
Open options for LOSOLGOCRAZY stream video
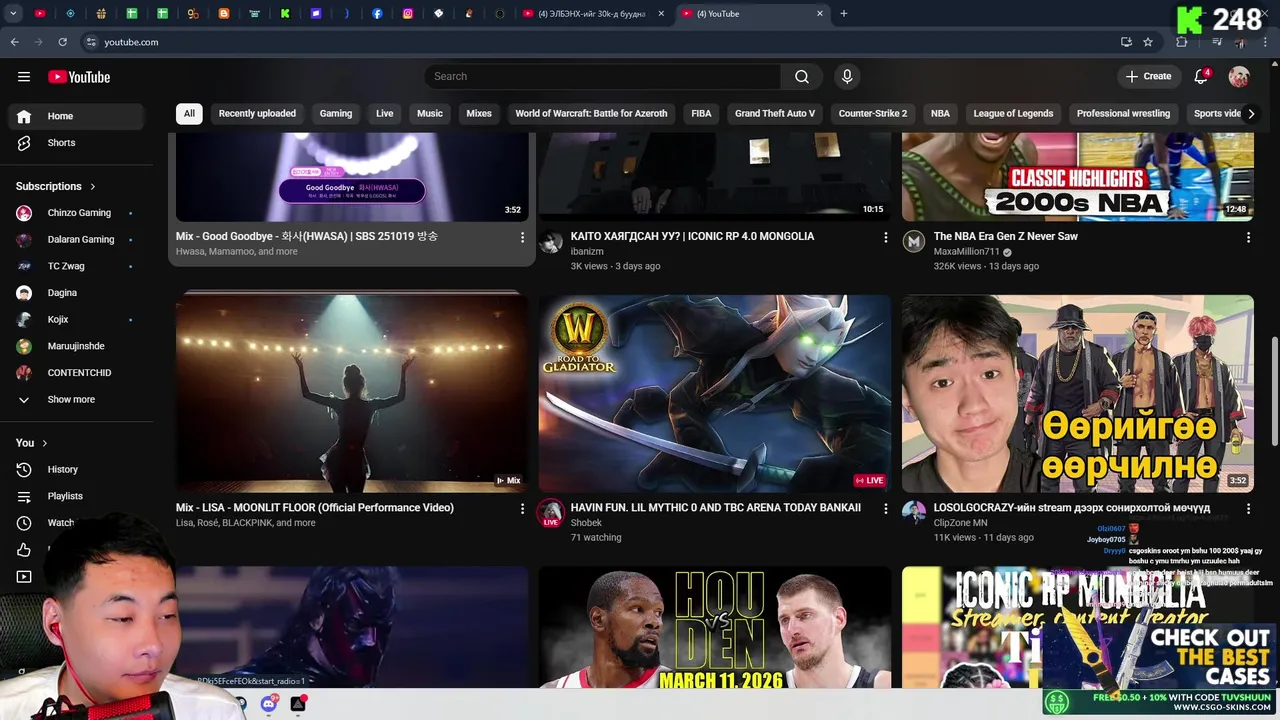[x=1248, y=508]
